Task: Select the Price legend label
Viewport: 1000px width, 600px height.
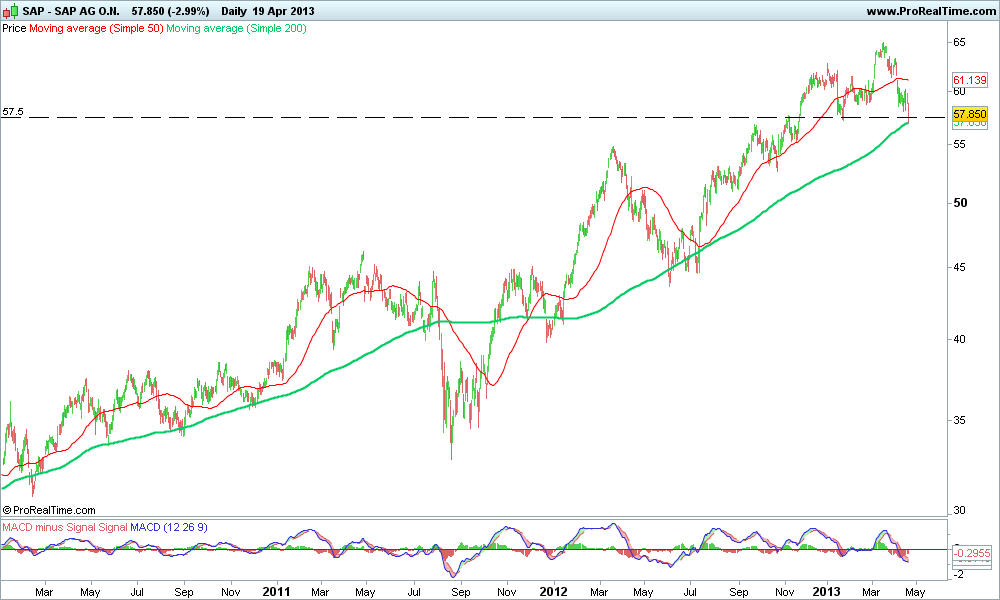Action: point(14,28)
